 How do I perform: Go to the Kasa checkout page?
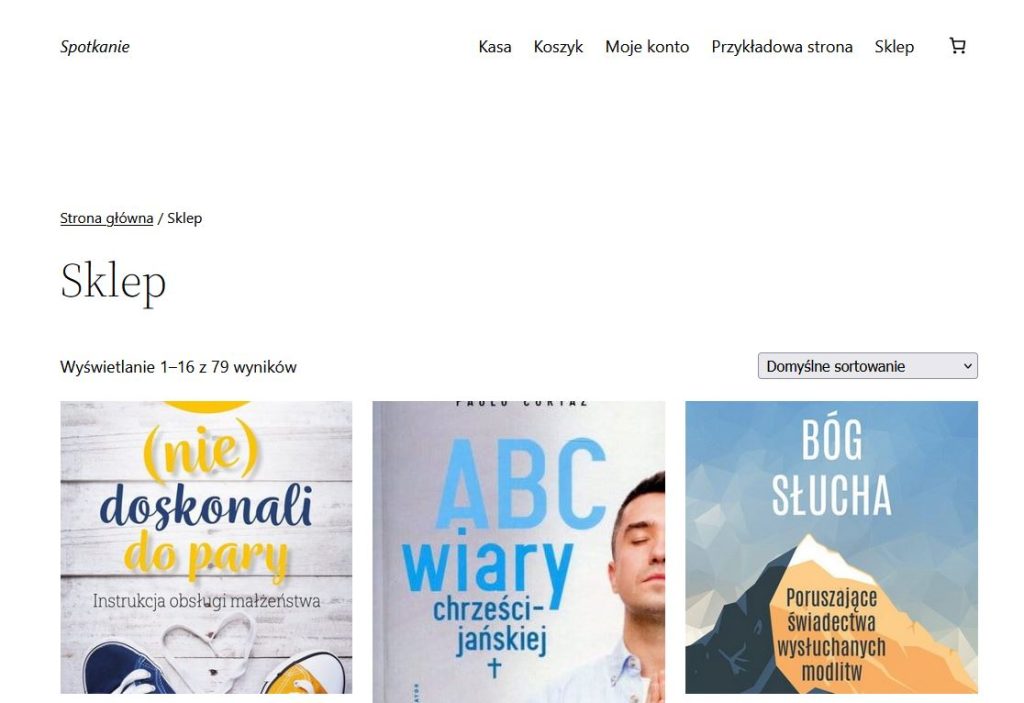point(494,47)
